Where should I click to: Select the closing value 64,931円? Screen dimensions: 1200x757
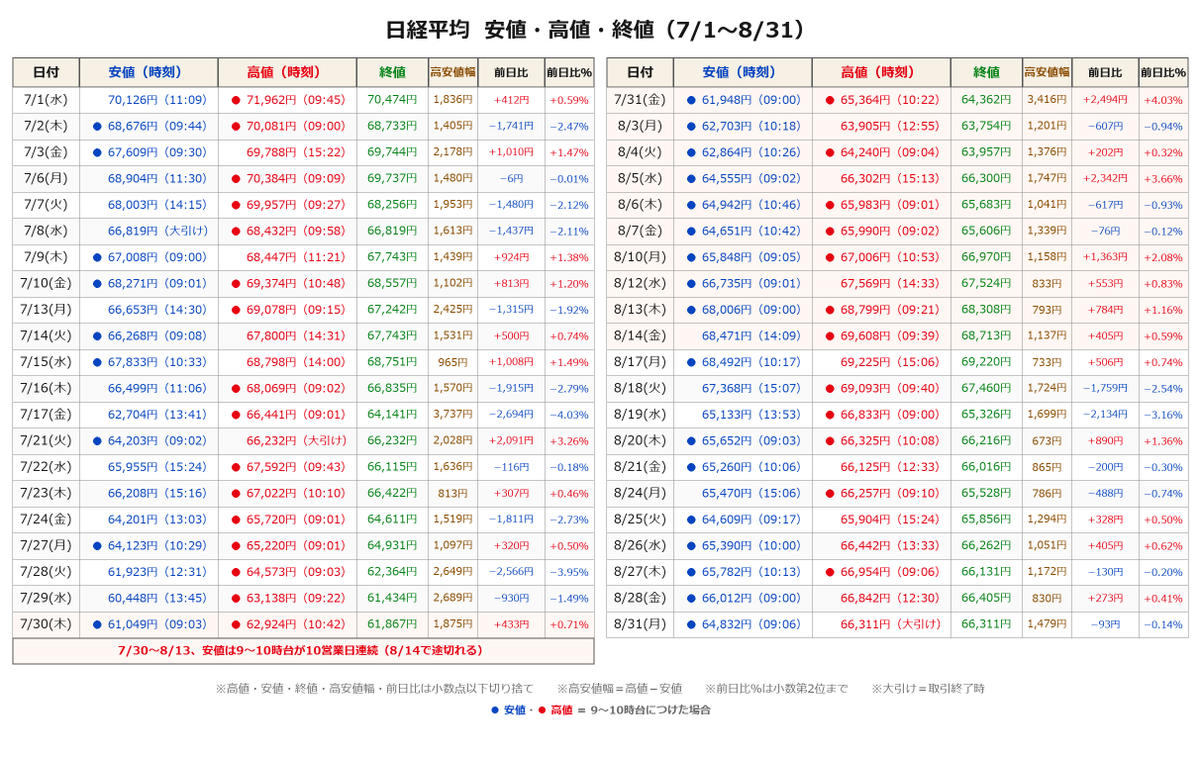coord(392,545)
